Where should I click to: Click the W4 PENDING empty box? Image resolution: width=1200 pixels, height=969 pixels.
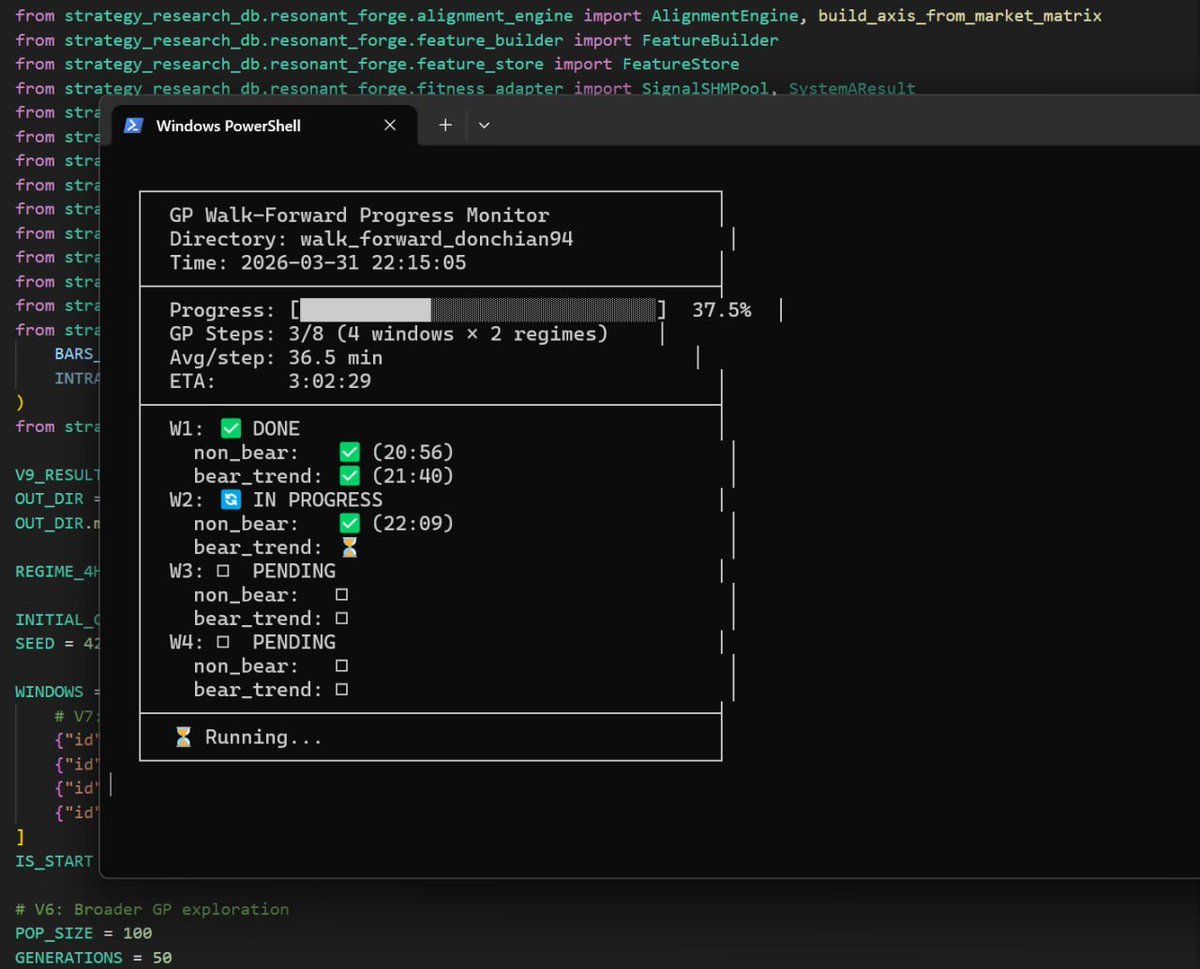[223, 642]
